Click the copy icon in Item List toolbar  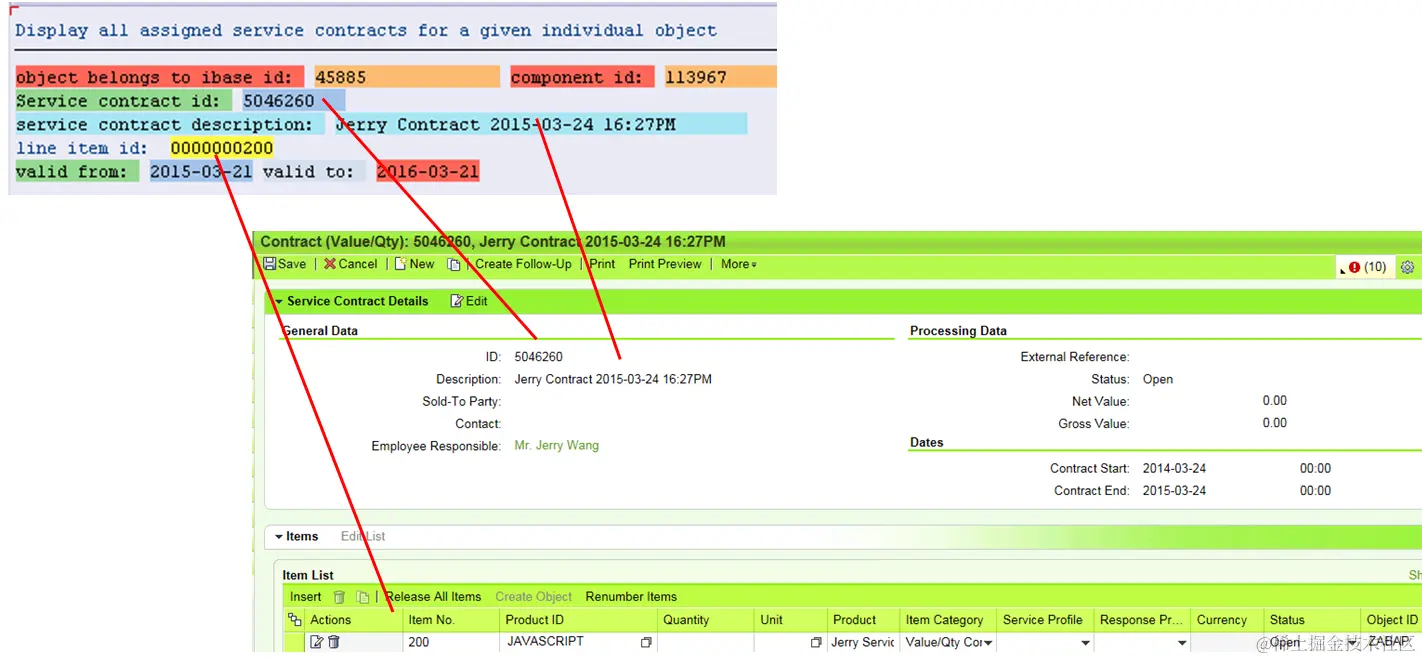(363, 597)
